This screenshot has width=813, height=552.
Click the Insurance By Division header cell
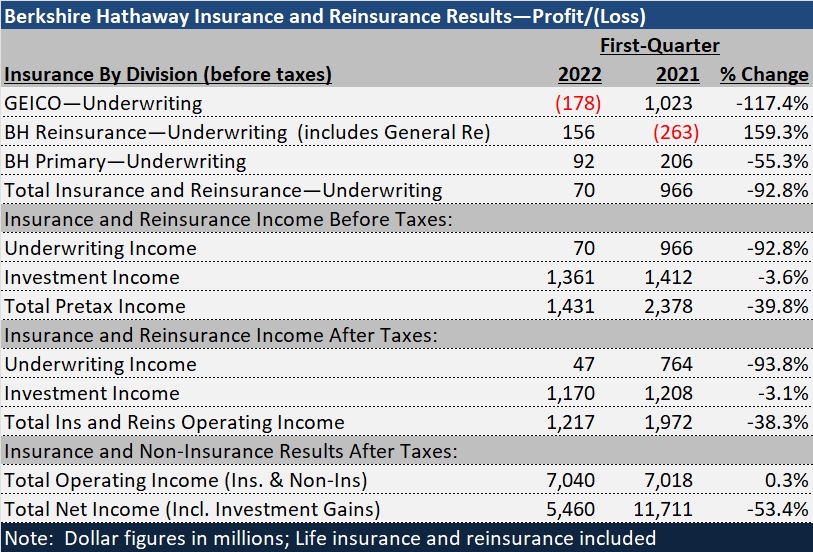coord(168,74)
